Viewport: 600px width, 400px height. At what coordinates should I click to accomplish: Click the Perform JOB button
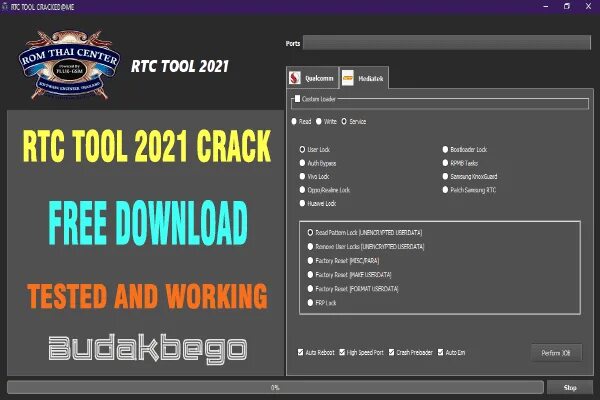click(556, 353)
